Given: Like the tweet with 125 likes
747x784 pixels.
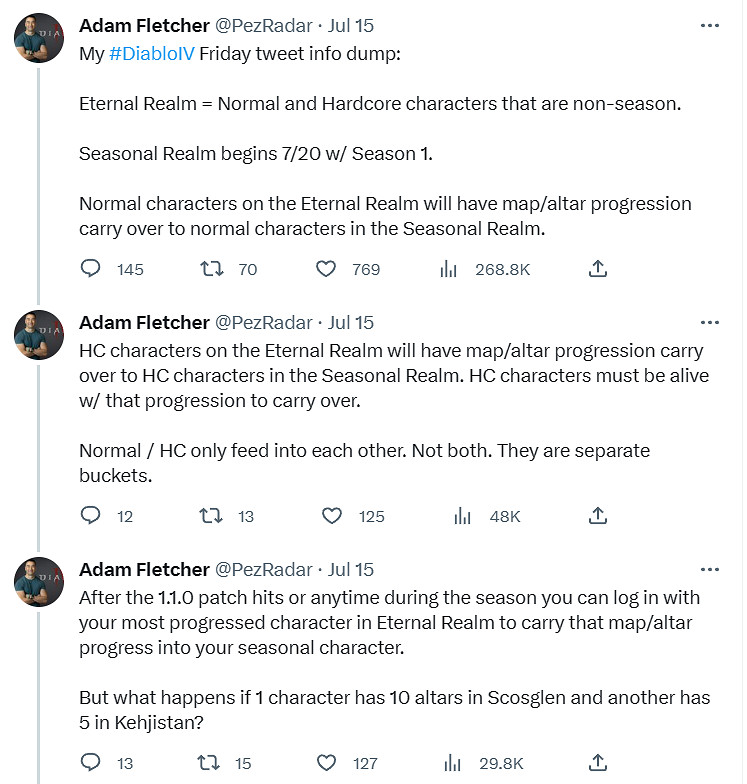Looking at the screenshot, I should (332, 516).
